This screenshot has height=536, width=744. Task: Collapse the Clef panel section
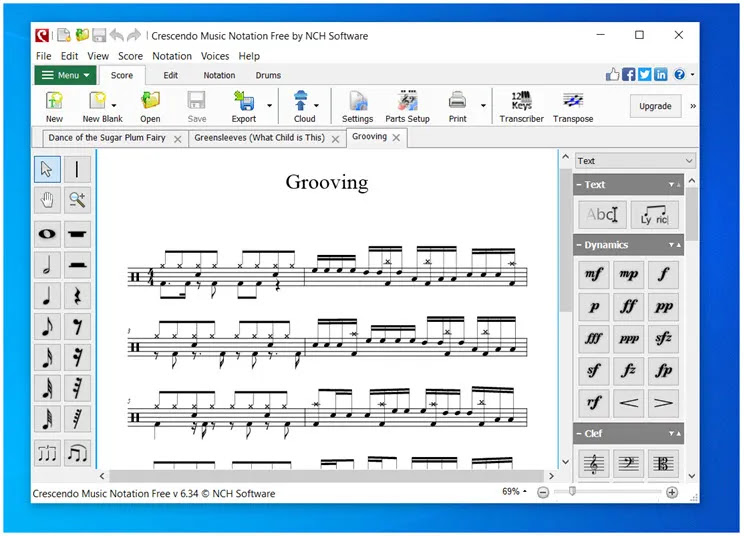(579, 434)
